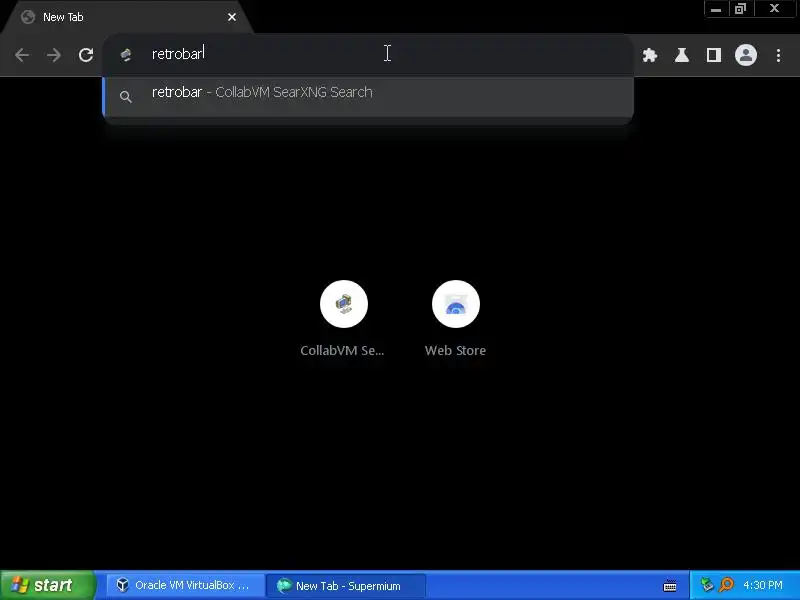Open the three-dot browser menu
This screenshot has width=800, height=600.
778,55
